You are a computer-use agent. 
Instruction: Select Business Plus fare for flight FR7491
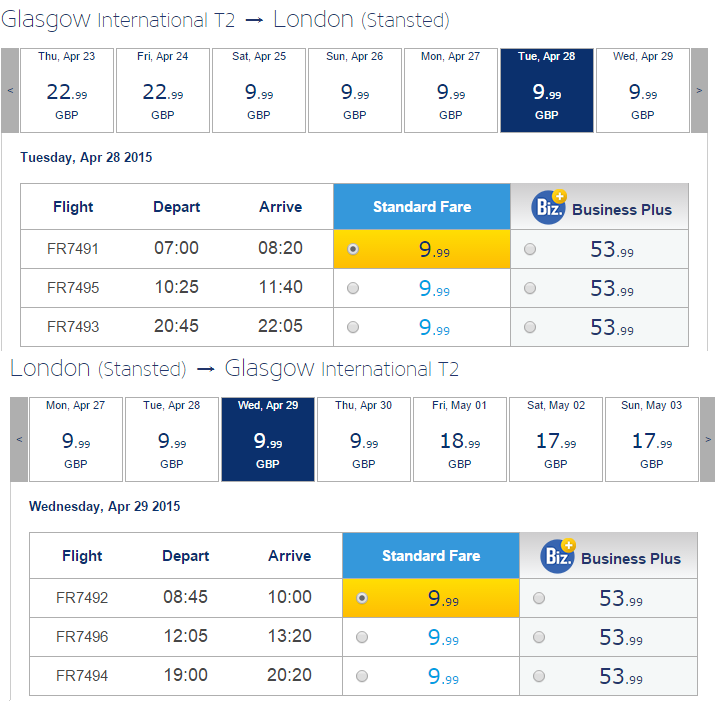pos(530,249)
